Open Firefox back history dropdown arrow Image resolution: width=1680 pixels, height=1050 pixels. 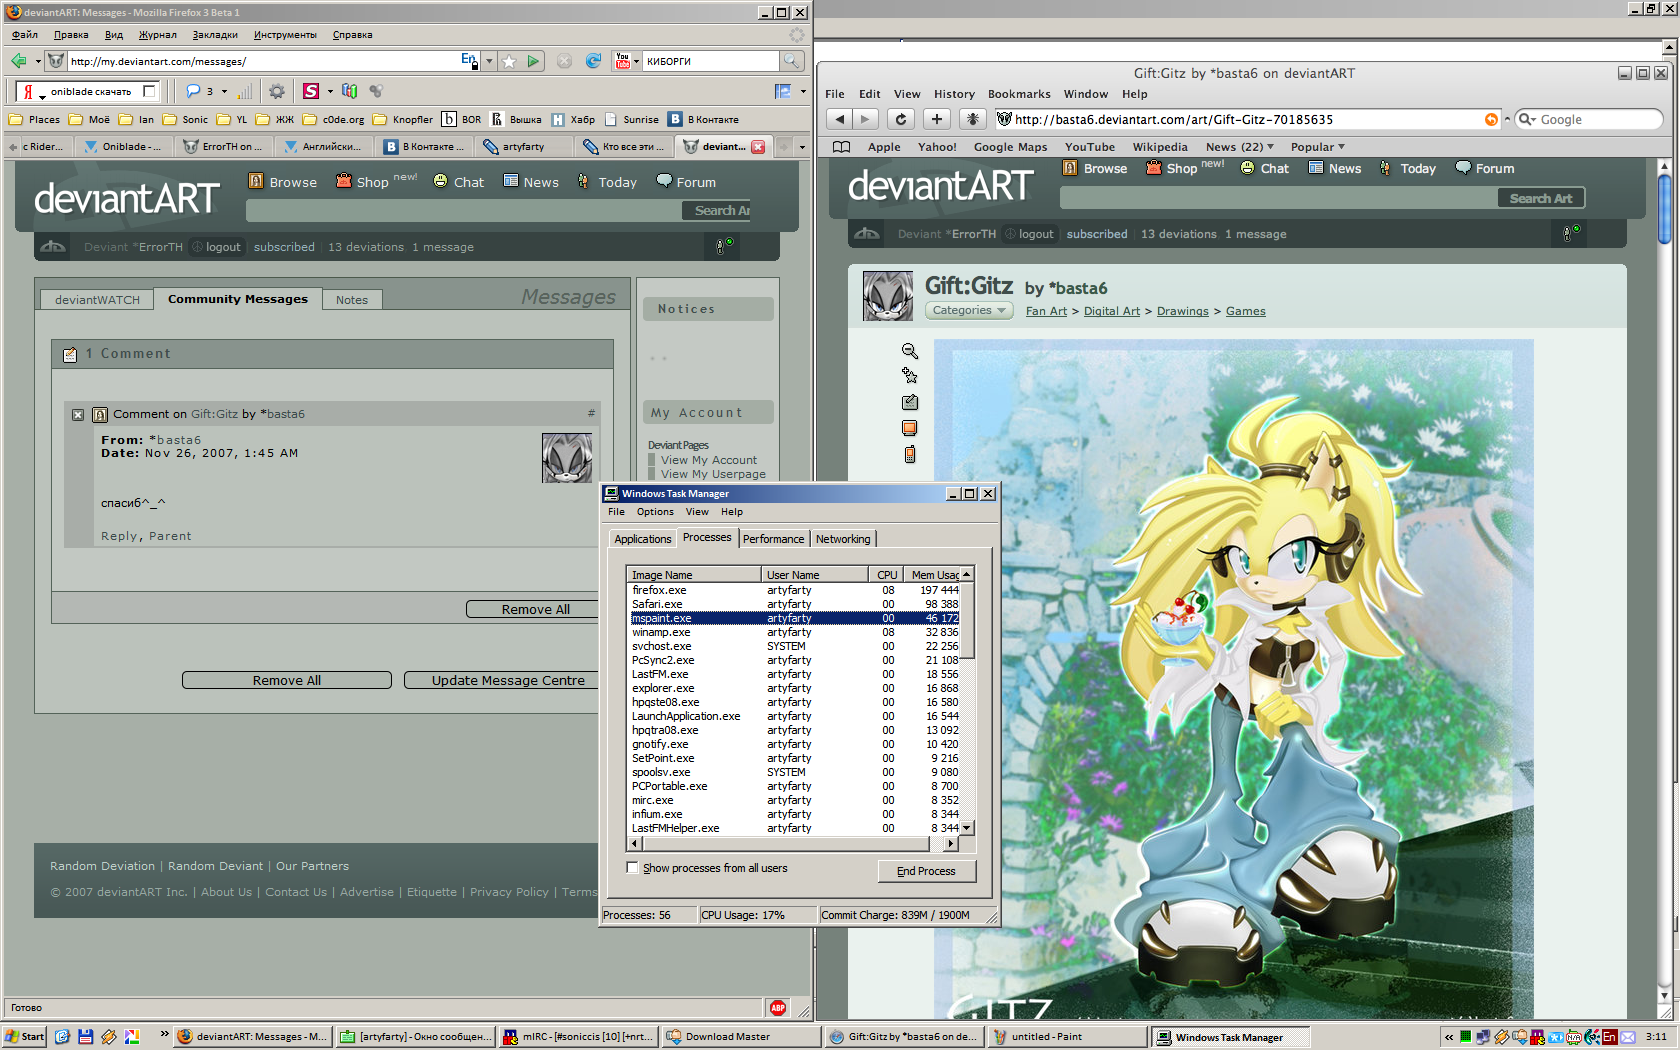[x=38, y=61]
